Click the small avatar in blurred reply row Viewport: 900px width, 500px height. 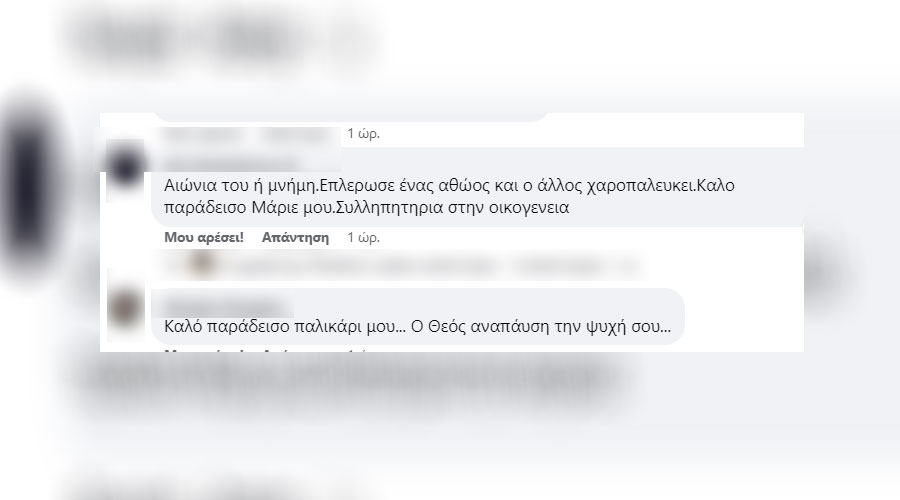(x=202, y=265)
